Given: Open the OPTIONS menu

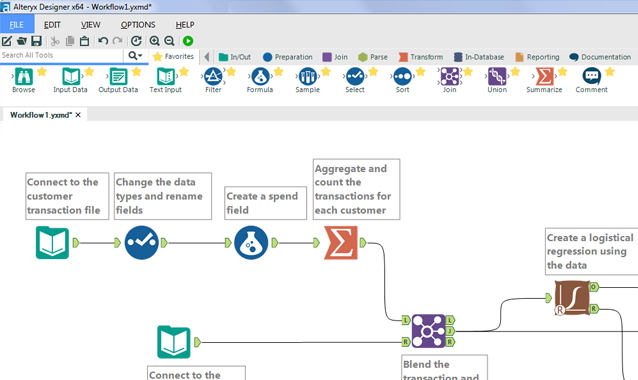Looking at the screenshot, I should [138, 25].
